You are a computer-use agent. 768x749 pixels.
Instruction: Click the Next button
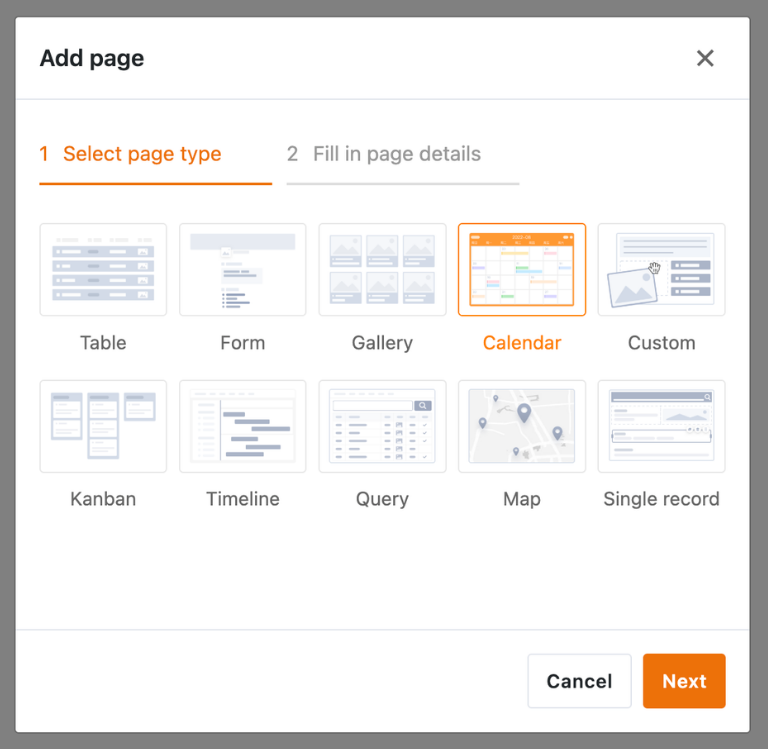point(684,680)
